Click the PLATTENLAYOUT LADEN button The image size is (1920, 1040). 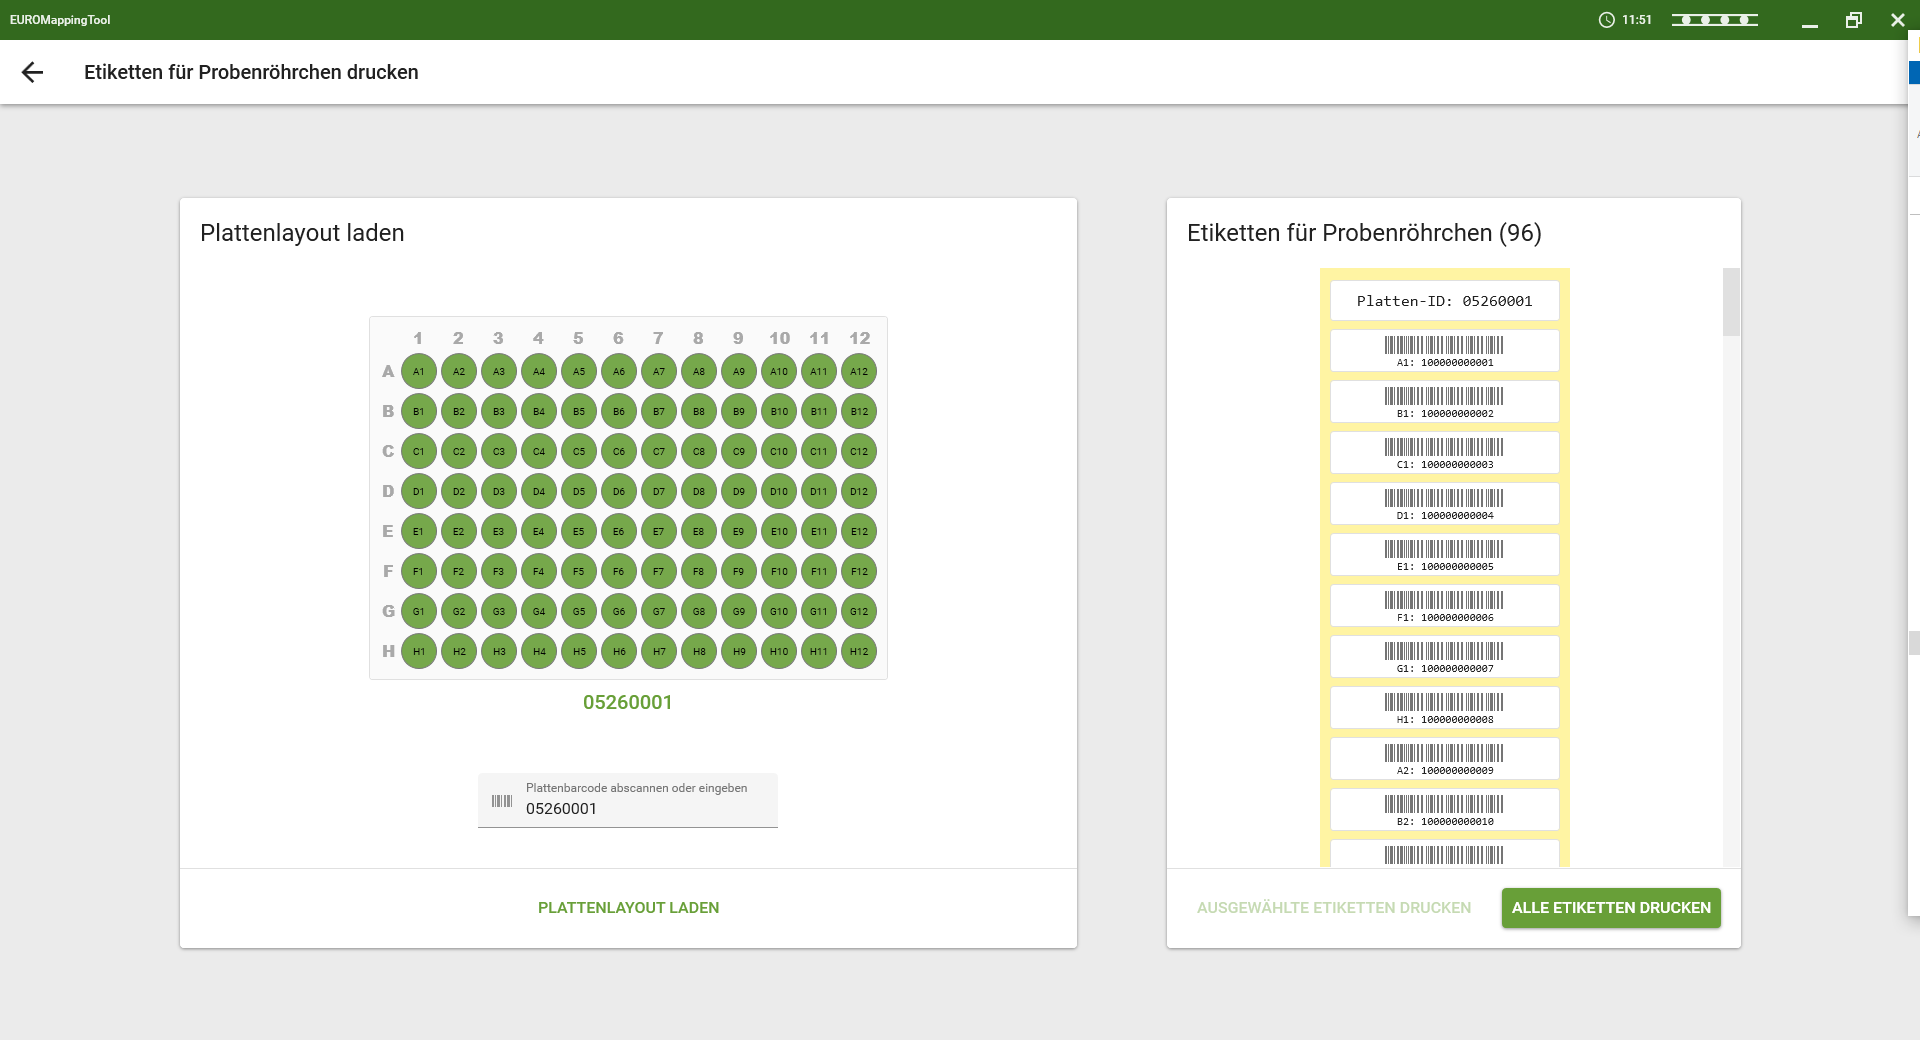point(628,908)
